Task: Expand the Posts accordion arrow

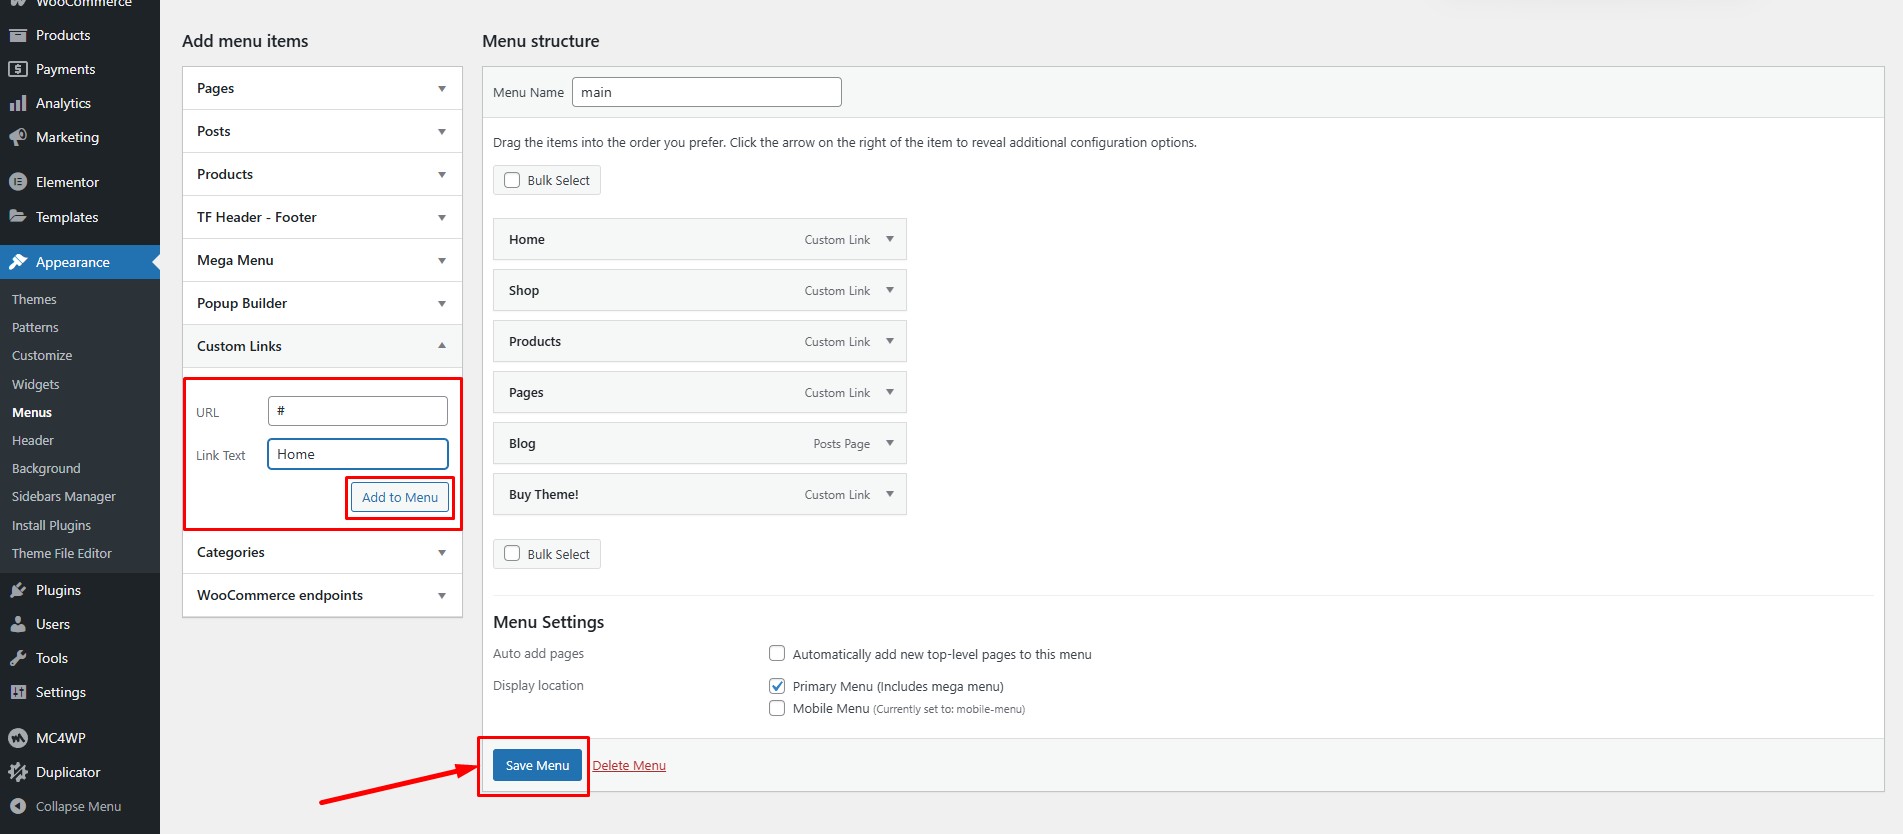Action: [x=442, y=132]
